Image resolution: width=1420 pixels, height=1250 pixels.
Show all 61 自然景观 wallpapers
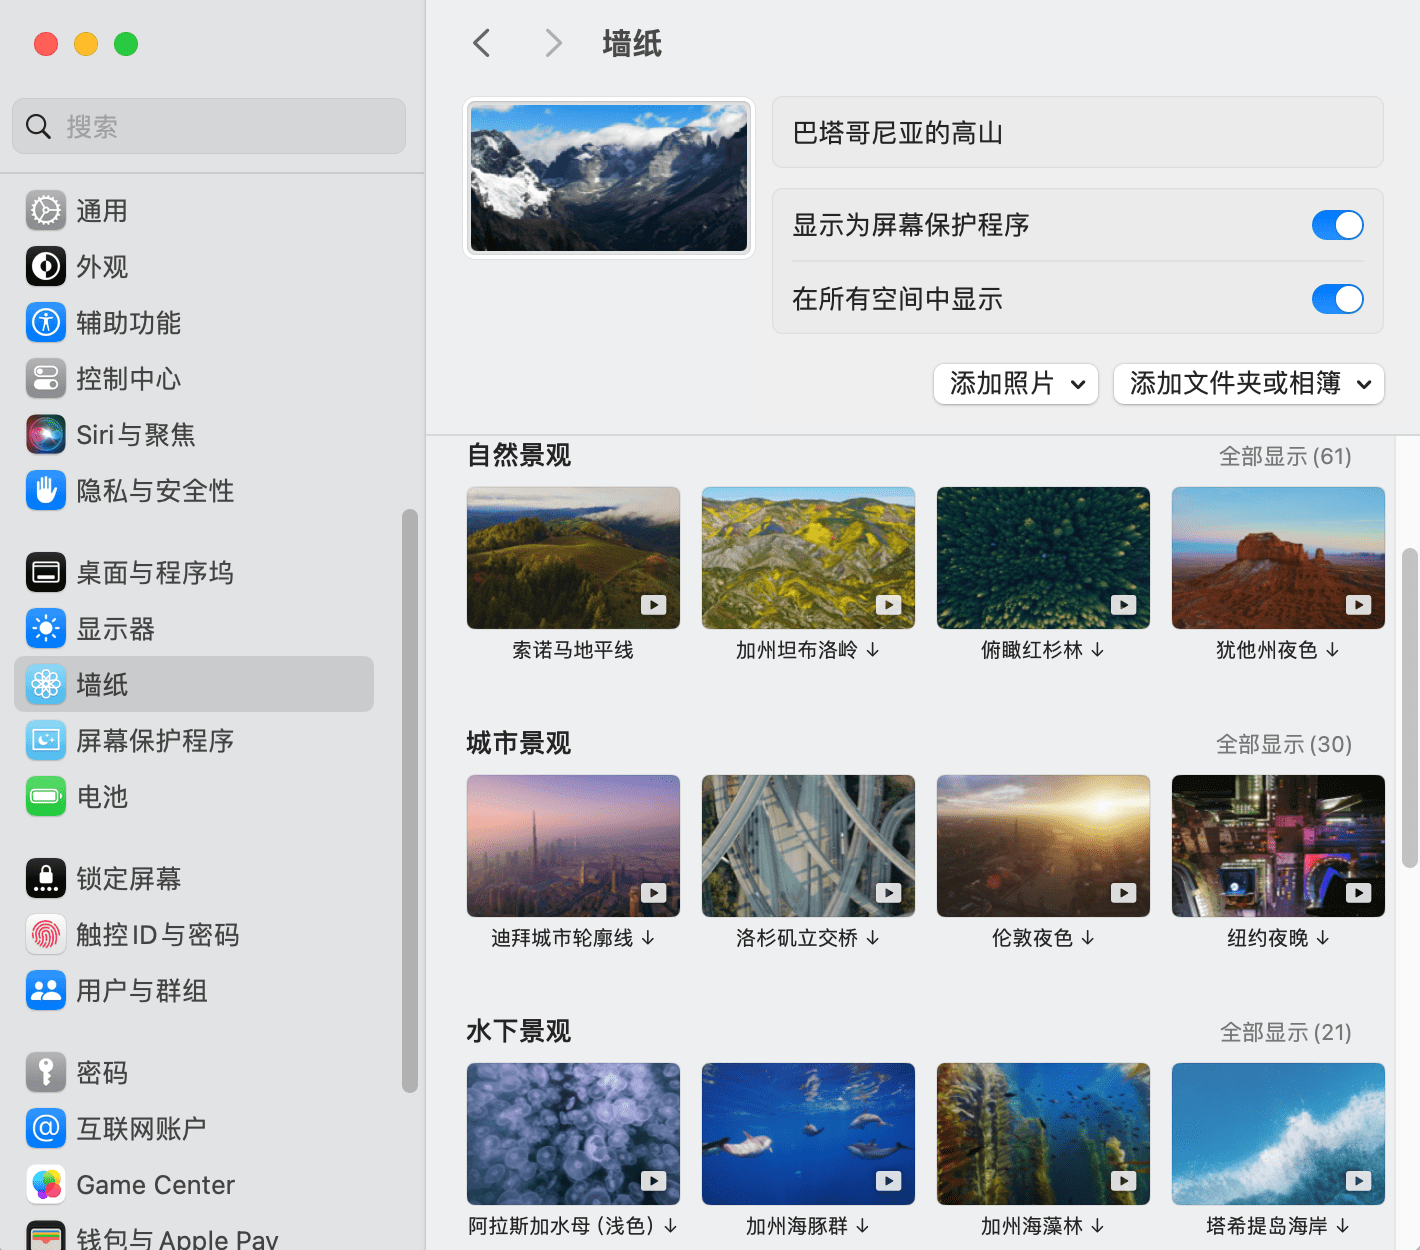click(1285, 457)
